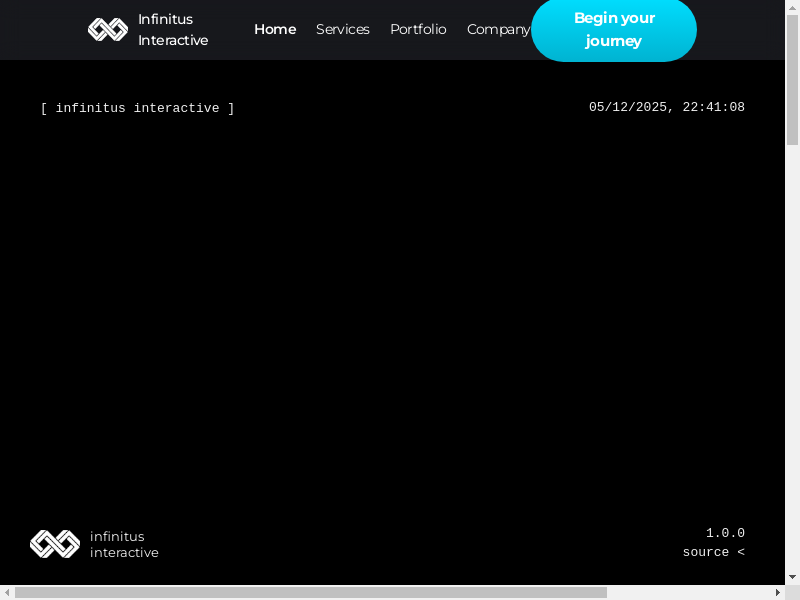Click the footer infinity logo icon

click(55, 544)
